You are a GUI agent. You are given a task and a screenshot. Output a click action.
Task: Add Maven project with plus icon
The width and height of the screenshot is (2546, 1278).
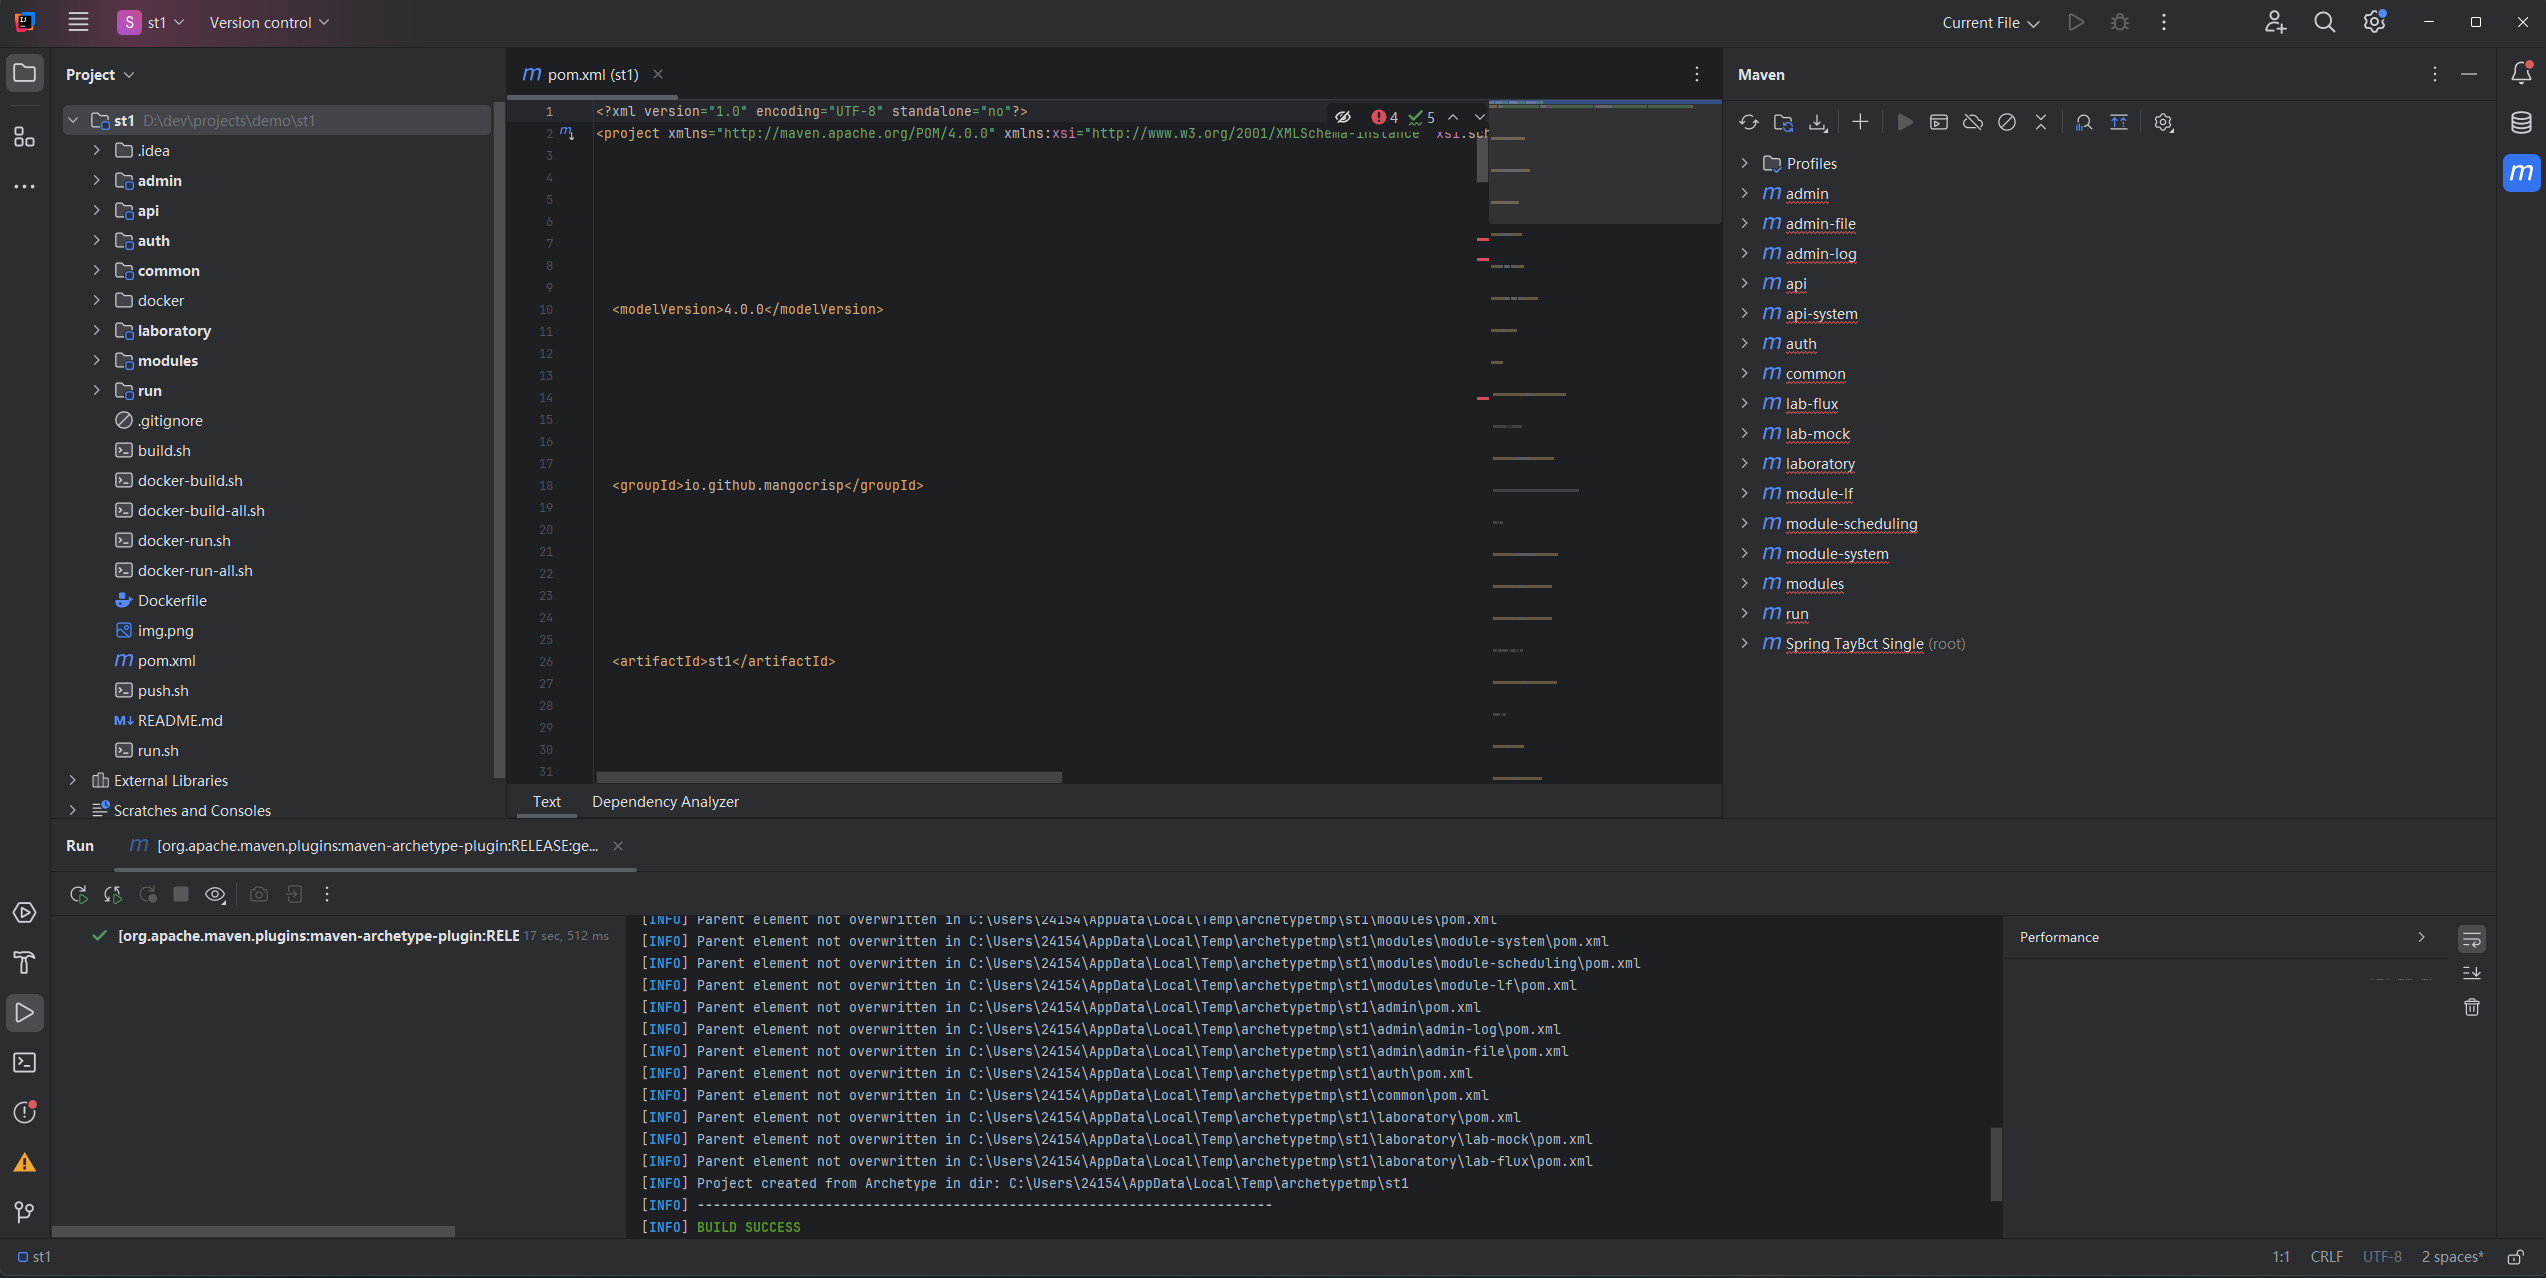point(1860,122)
